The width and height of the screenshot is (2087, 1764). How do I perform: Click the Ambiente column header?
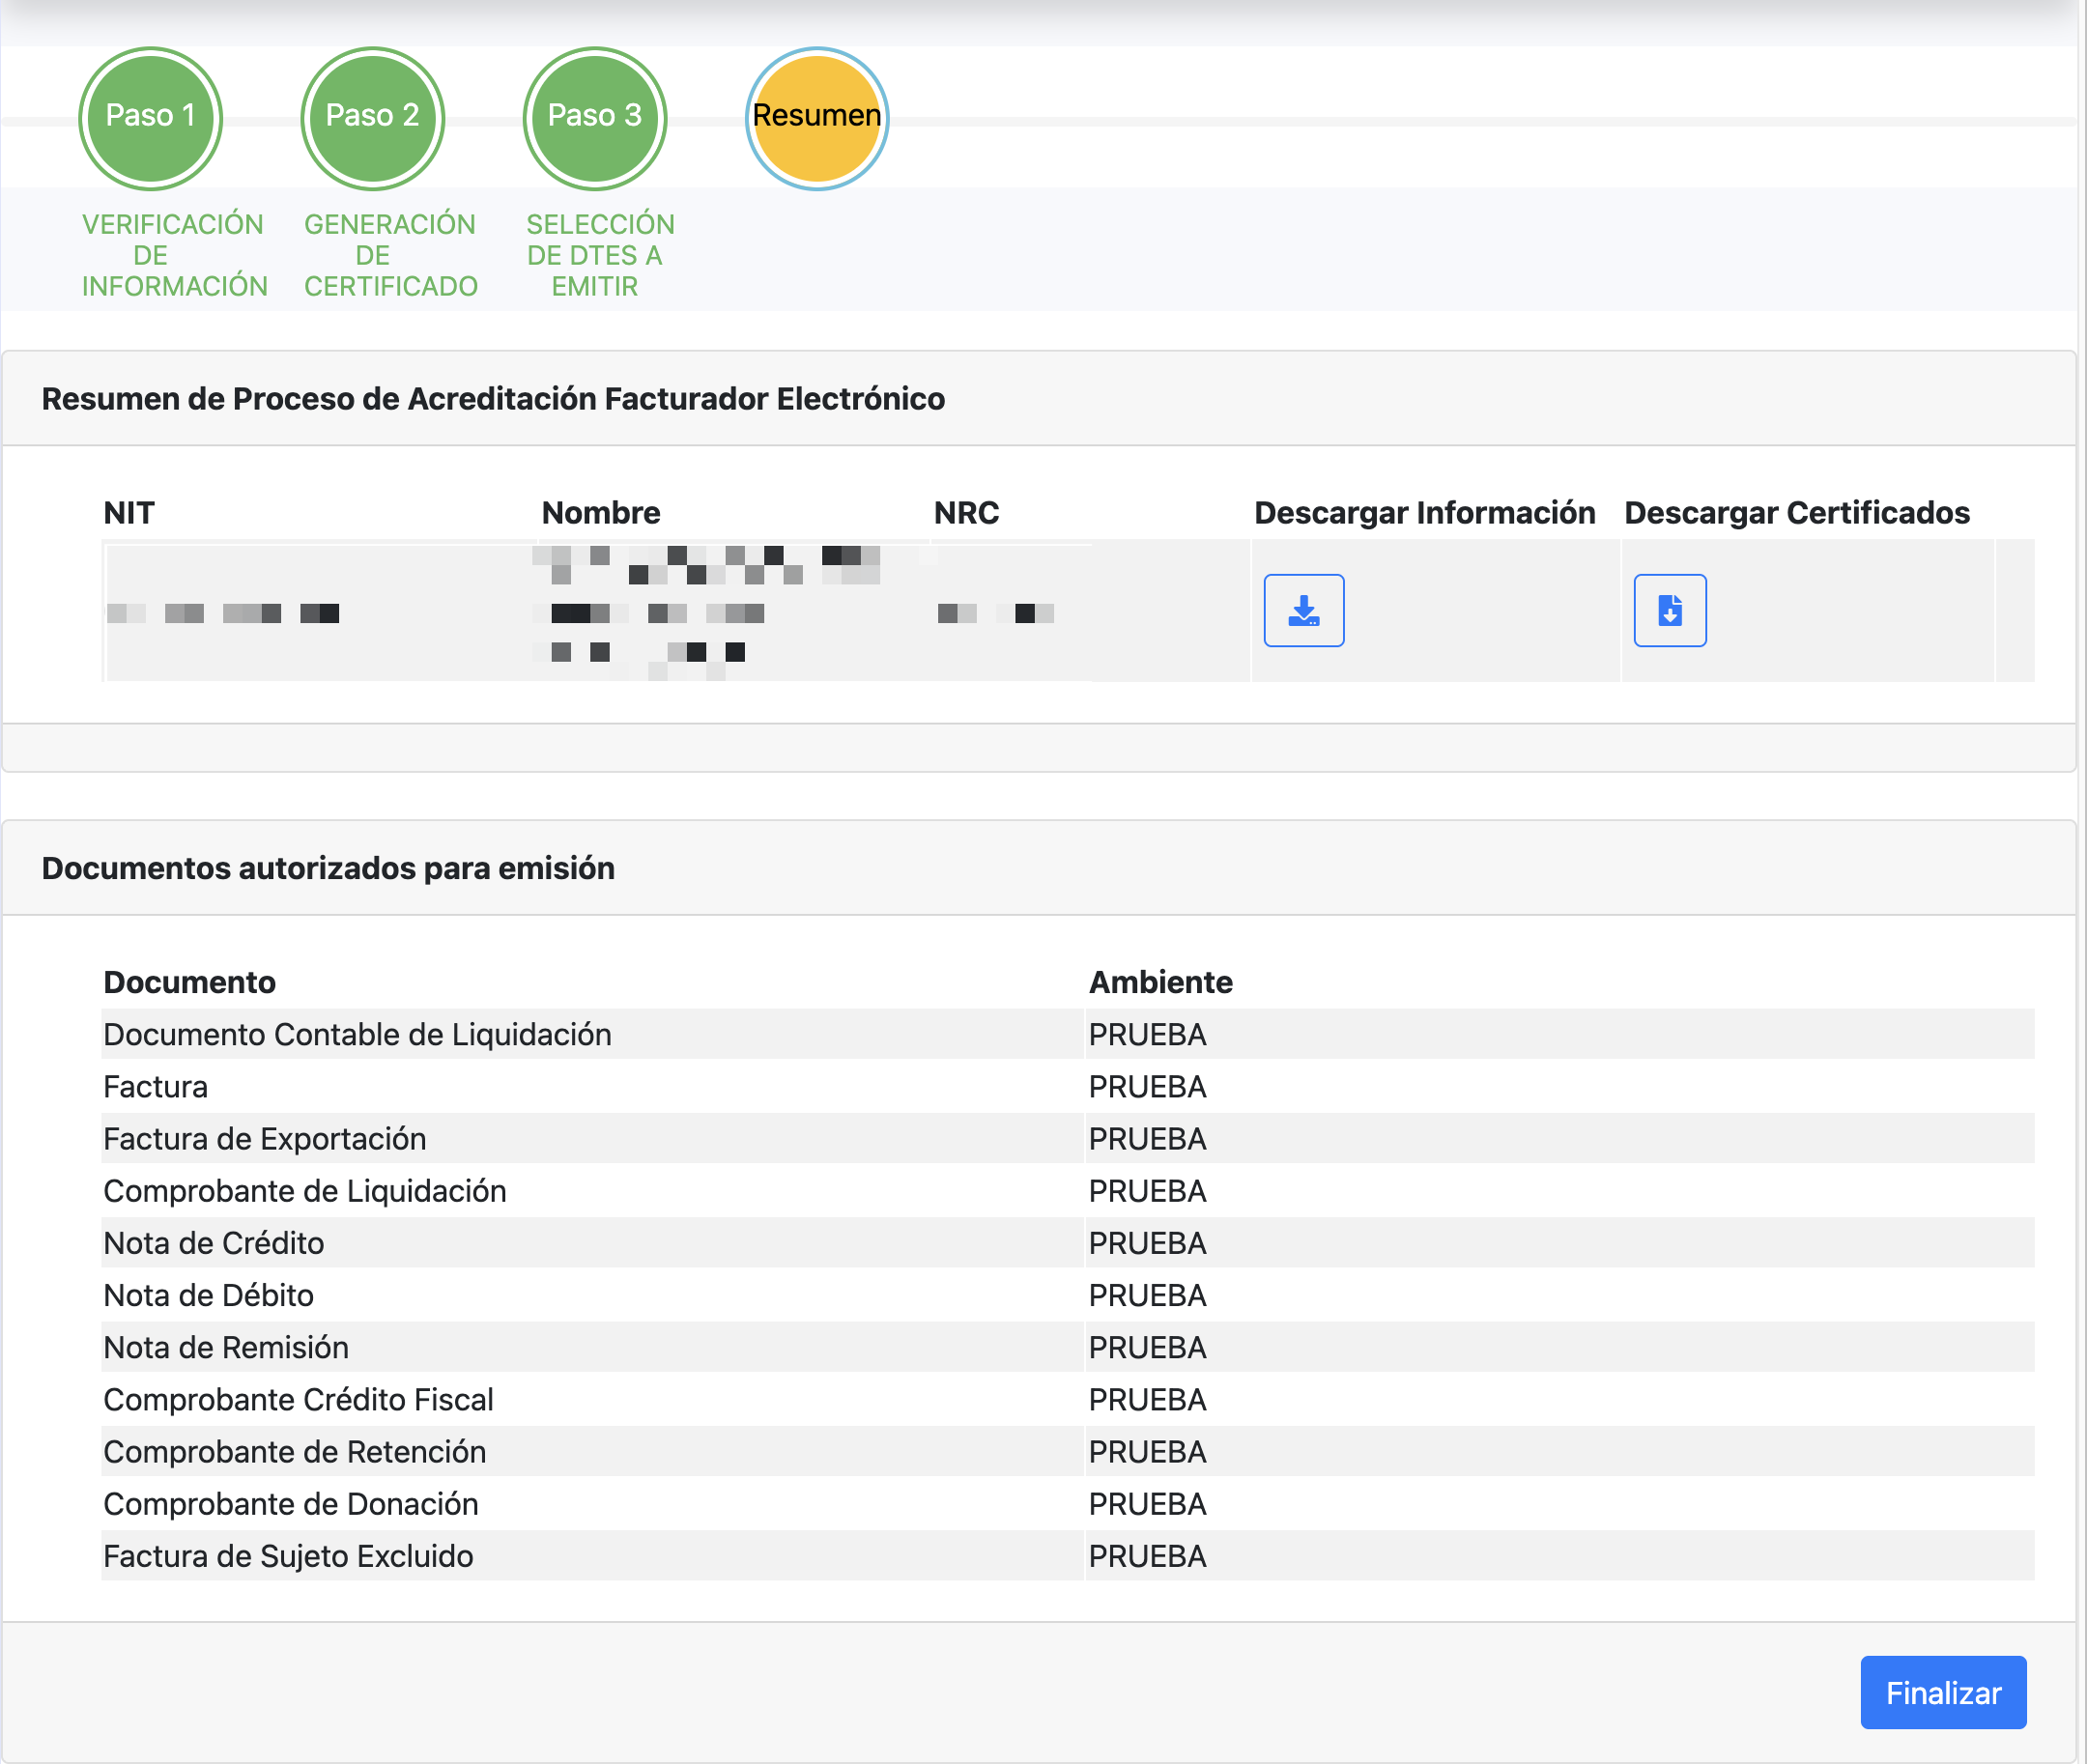[x=1160, y=982]
